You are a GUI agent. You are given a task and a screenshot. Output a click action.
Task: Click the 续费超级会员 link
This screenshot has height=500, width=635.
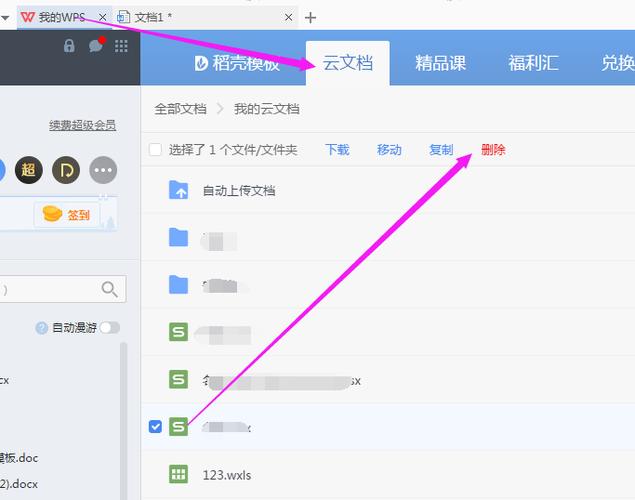(x=83, y=125)
